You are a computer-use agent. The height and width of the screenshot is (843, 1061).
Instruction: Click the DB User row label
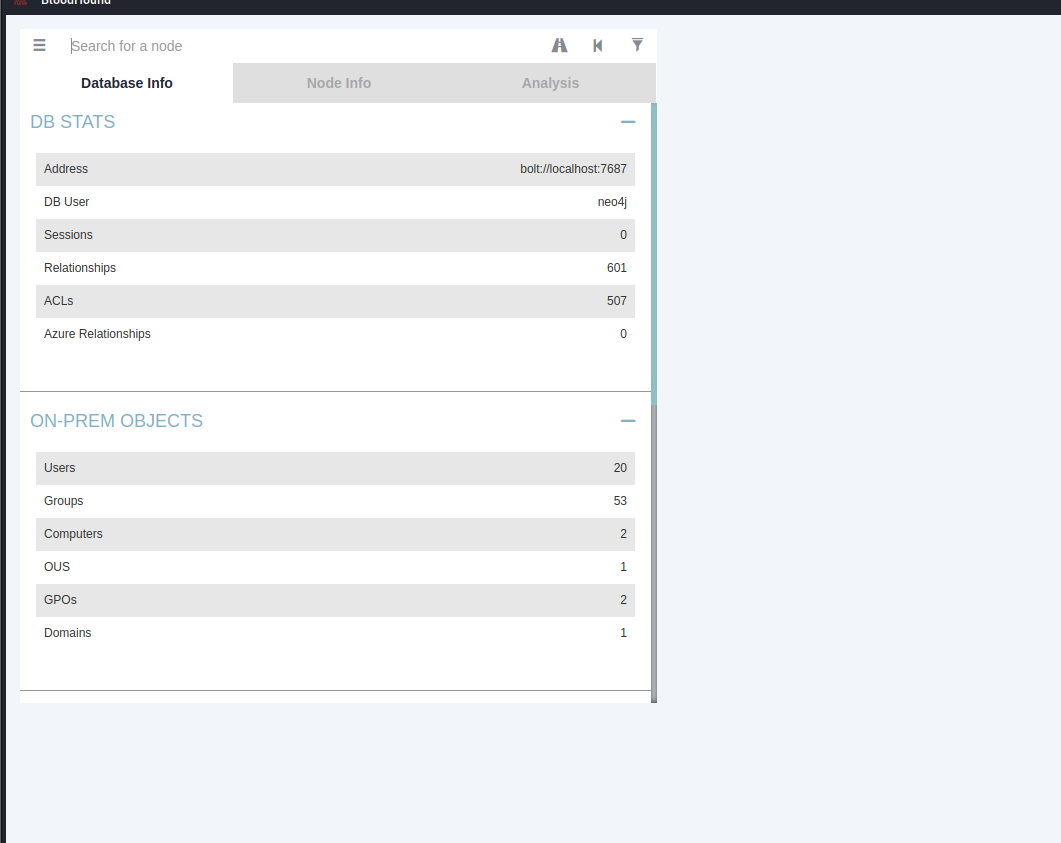66,202
